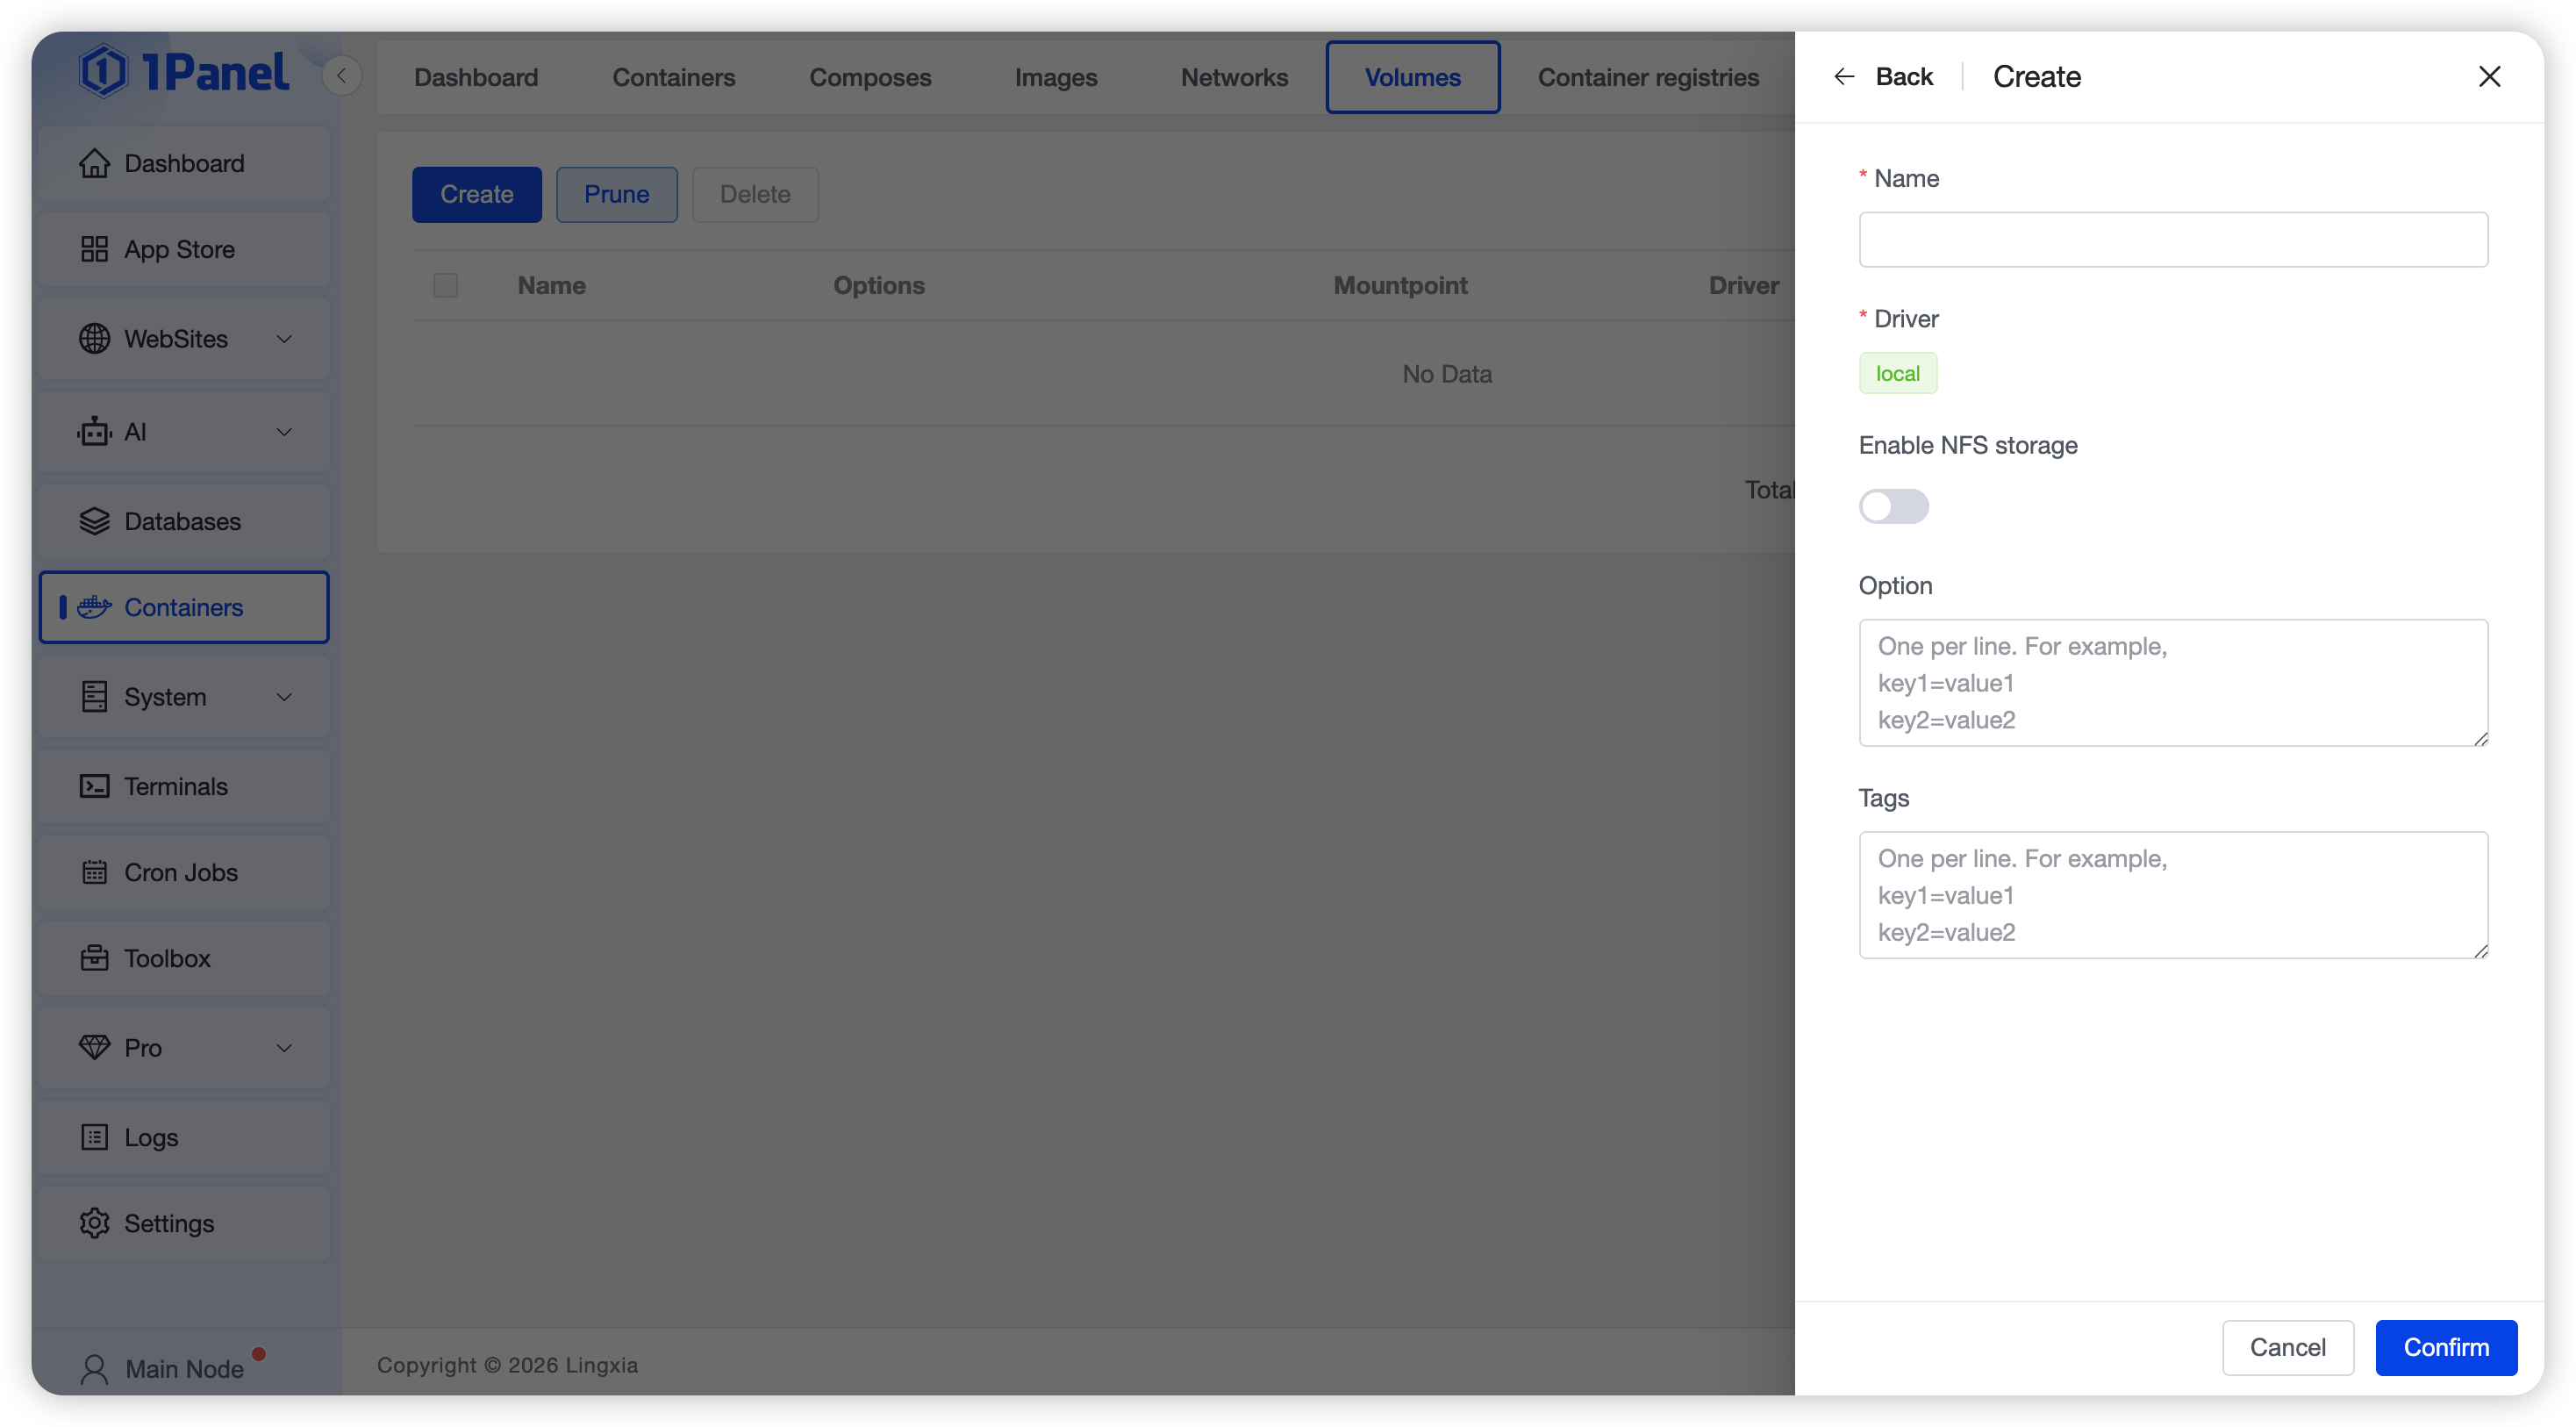Open Settings gear icon in sidebar

click(94, 1223)
